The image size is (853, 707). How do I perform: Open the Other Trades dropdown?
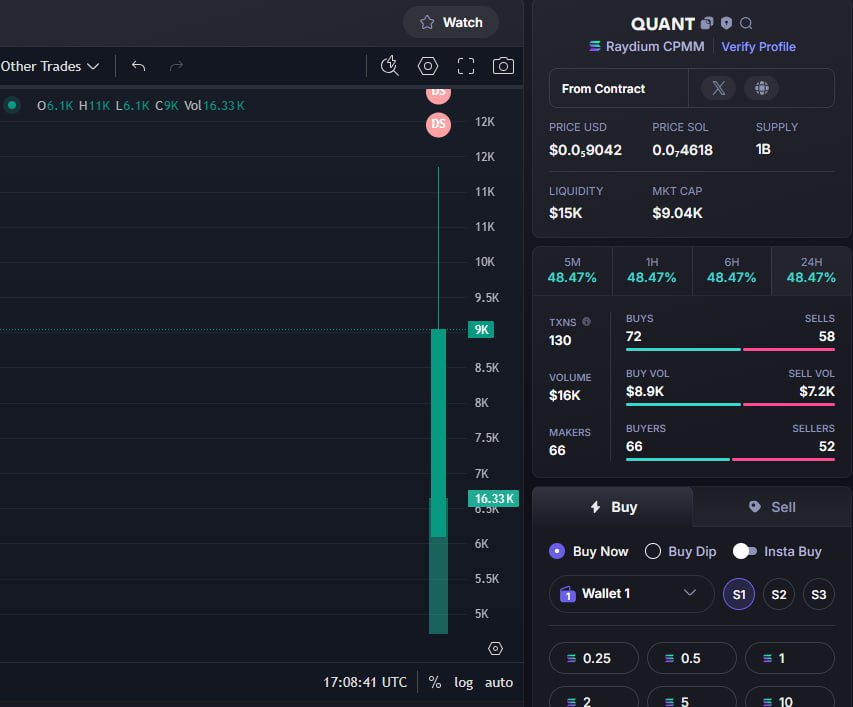click(50, 66)
